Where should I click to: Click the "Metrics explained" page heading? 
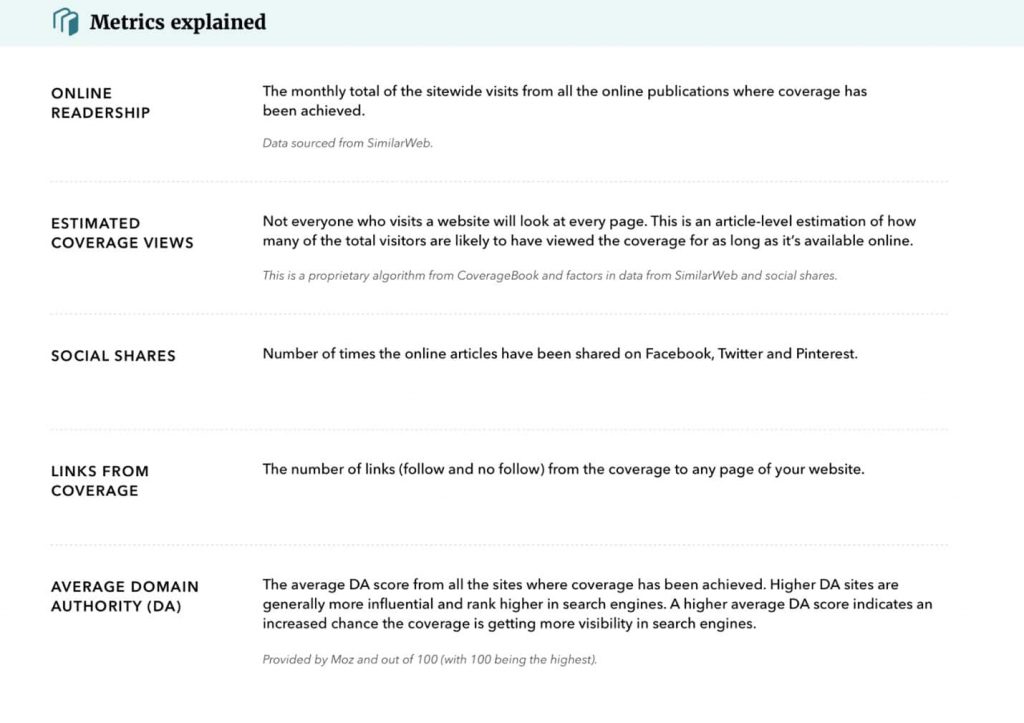[177, 22]
